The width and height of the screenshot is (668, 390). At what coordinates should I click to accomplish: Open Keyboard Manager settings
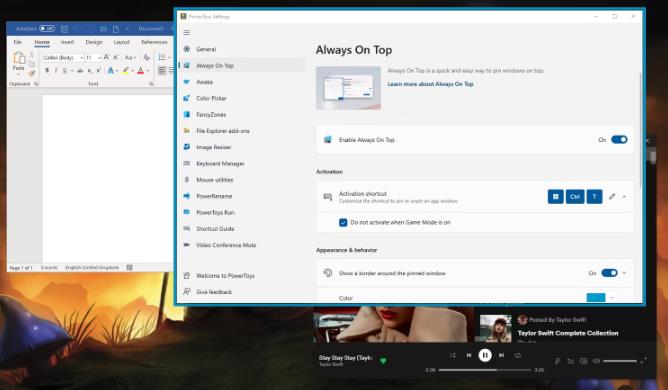tap(242, 164)
